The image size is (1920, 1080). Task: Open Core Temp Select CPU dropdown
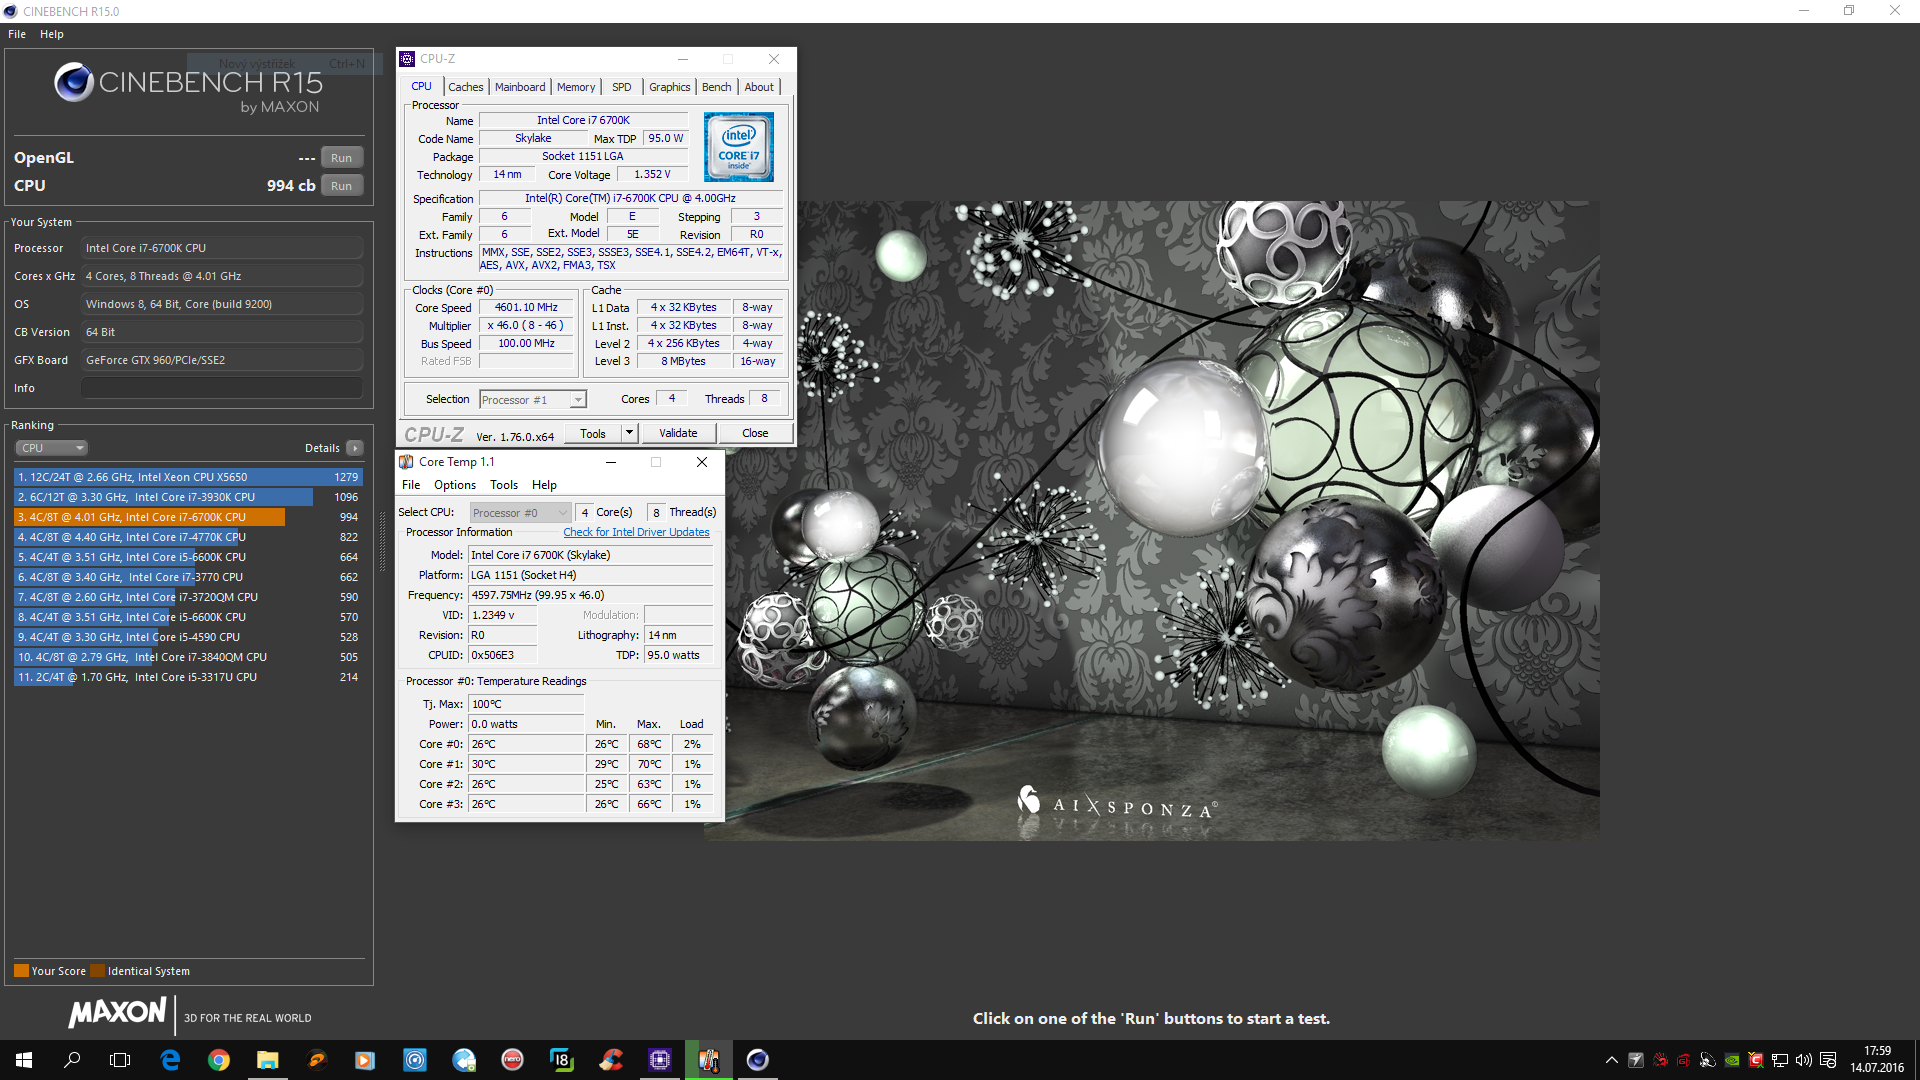[x=520, y=513]
